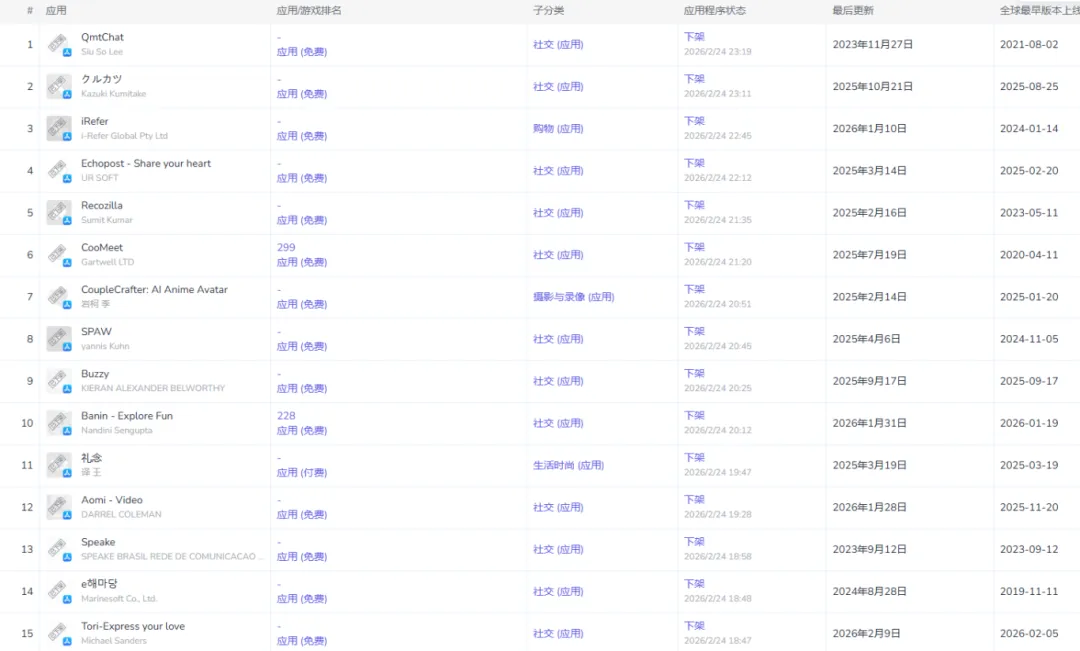Open the Recozilla app icon
Screen dimensions: 1080x651
click(x=59, y=213)
